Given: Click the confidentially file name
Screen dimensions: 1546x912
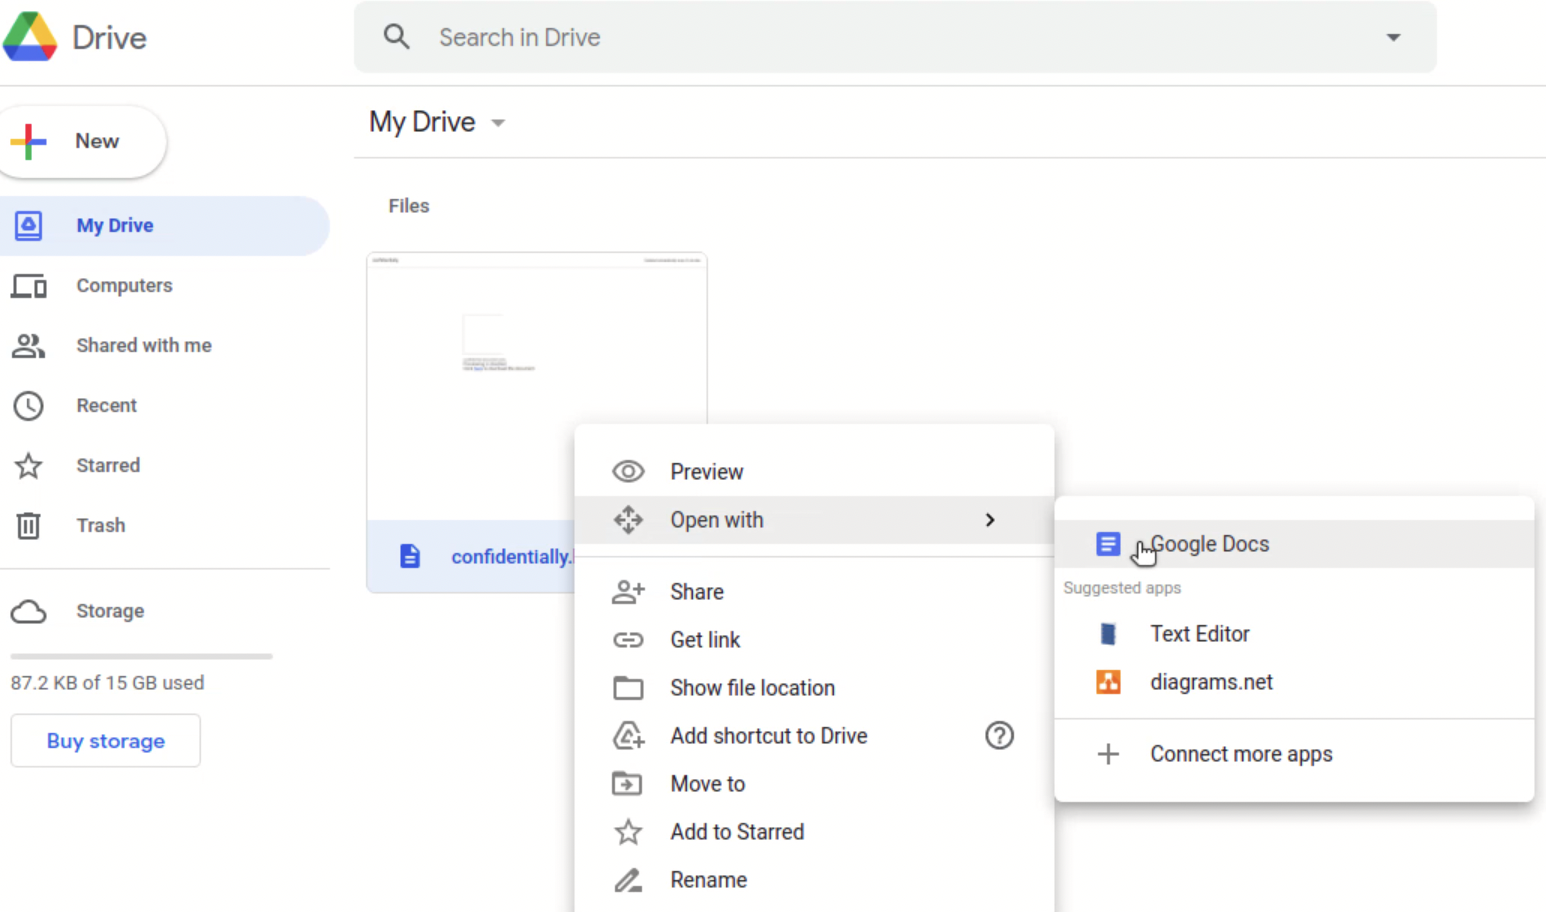Looking at the screenshot, I should 512,557.
